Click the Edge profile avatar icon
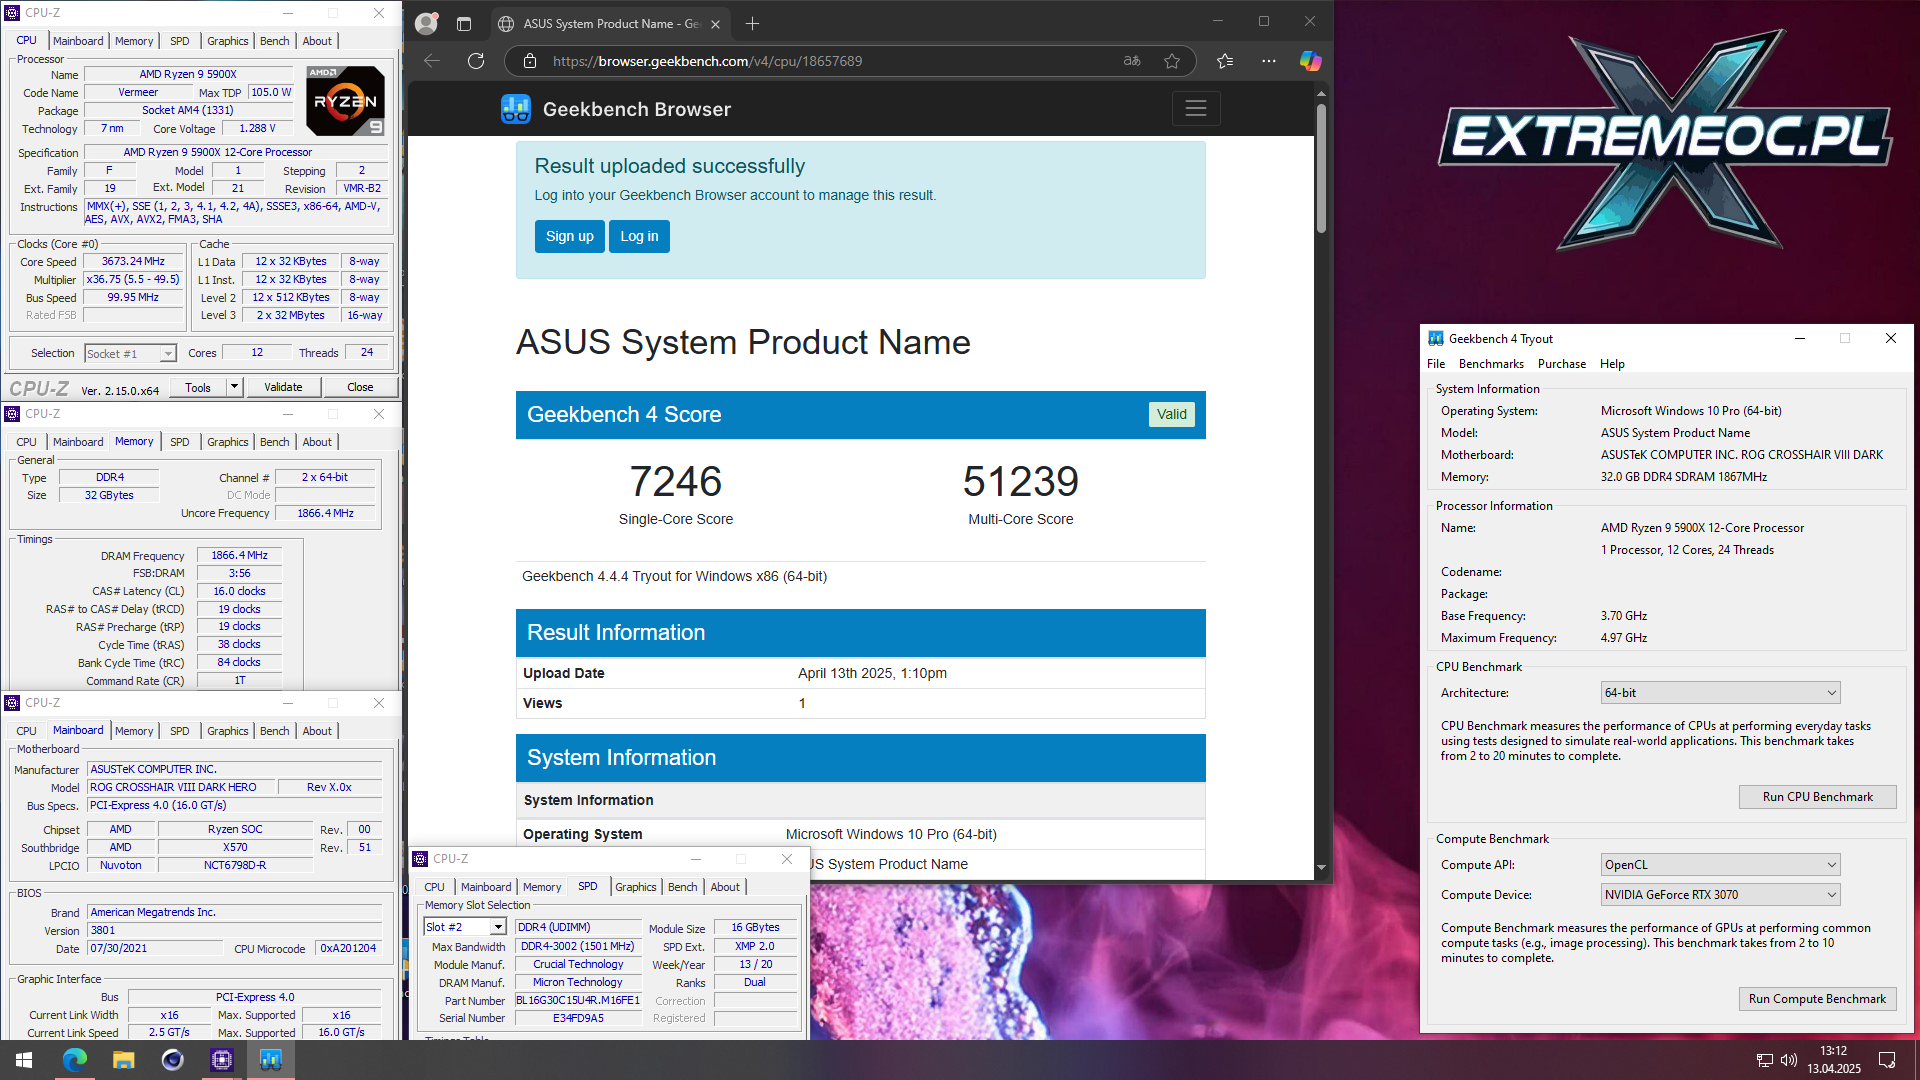This screenshot has width=1920, height=1080. tap(427, 23)
